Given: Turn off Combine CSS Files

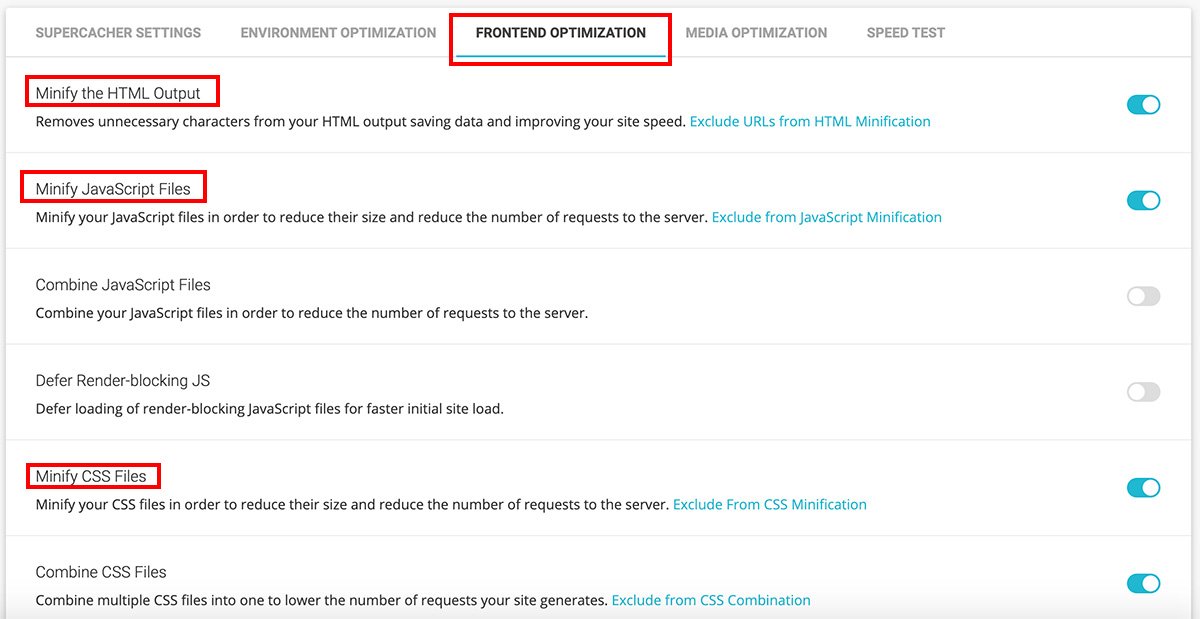Looking at the screenshot, I should [x=1142, y=583].
